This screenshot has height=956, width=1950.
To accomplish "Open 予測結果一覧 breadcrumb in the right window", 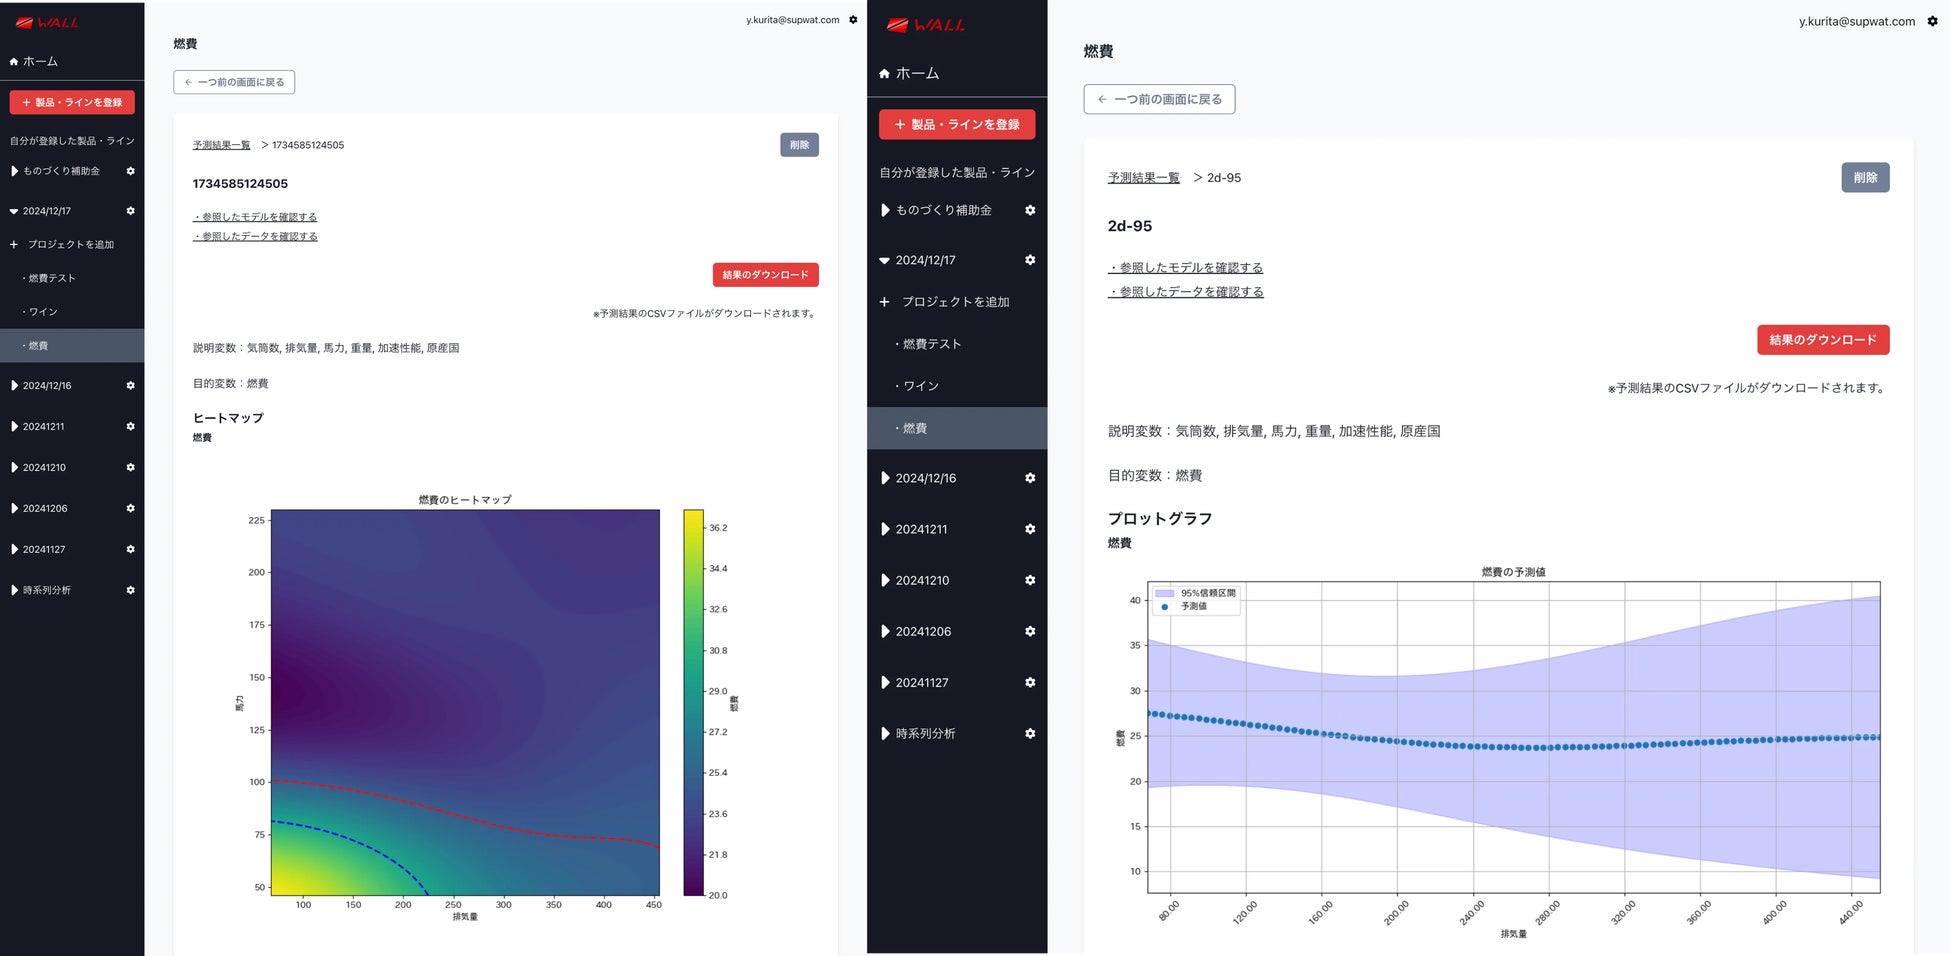I will (1144, 178).
